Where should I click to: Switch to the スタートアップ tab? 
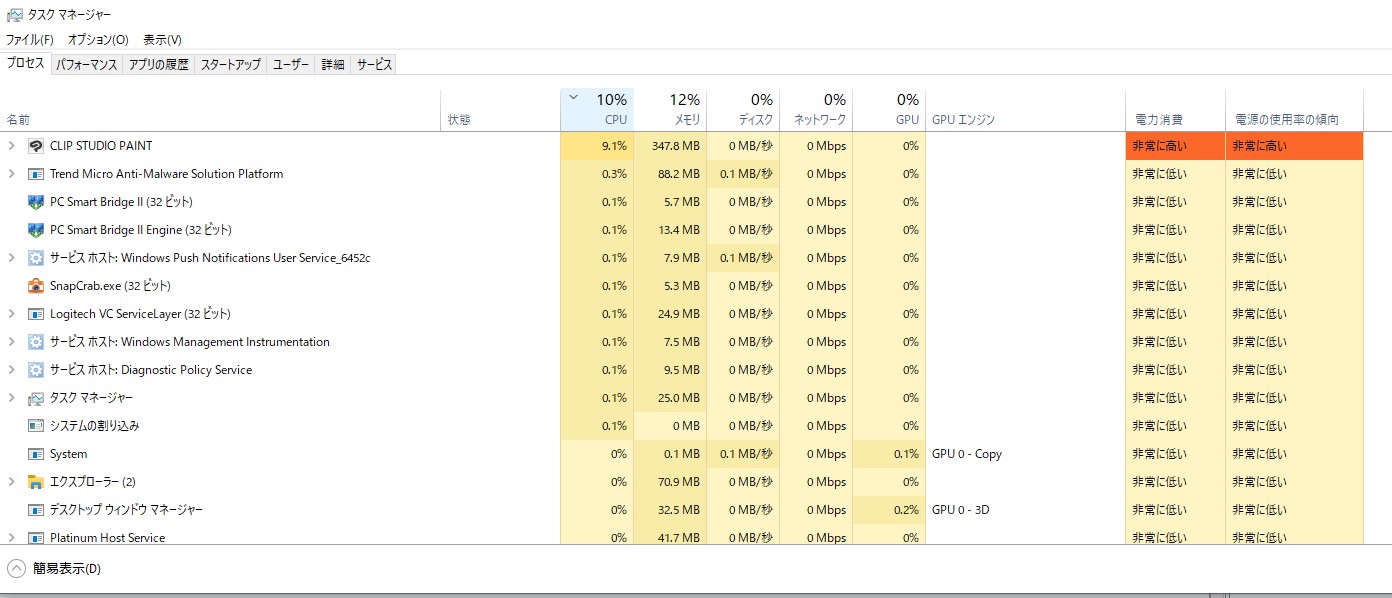(231, 65)
